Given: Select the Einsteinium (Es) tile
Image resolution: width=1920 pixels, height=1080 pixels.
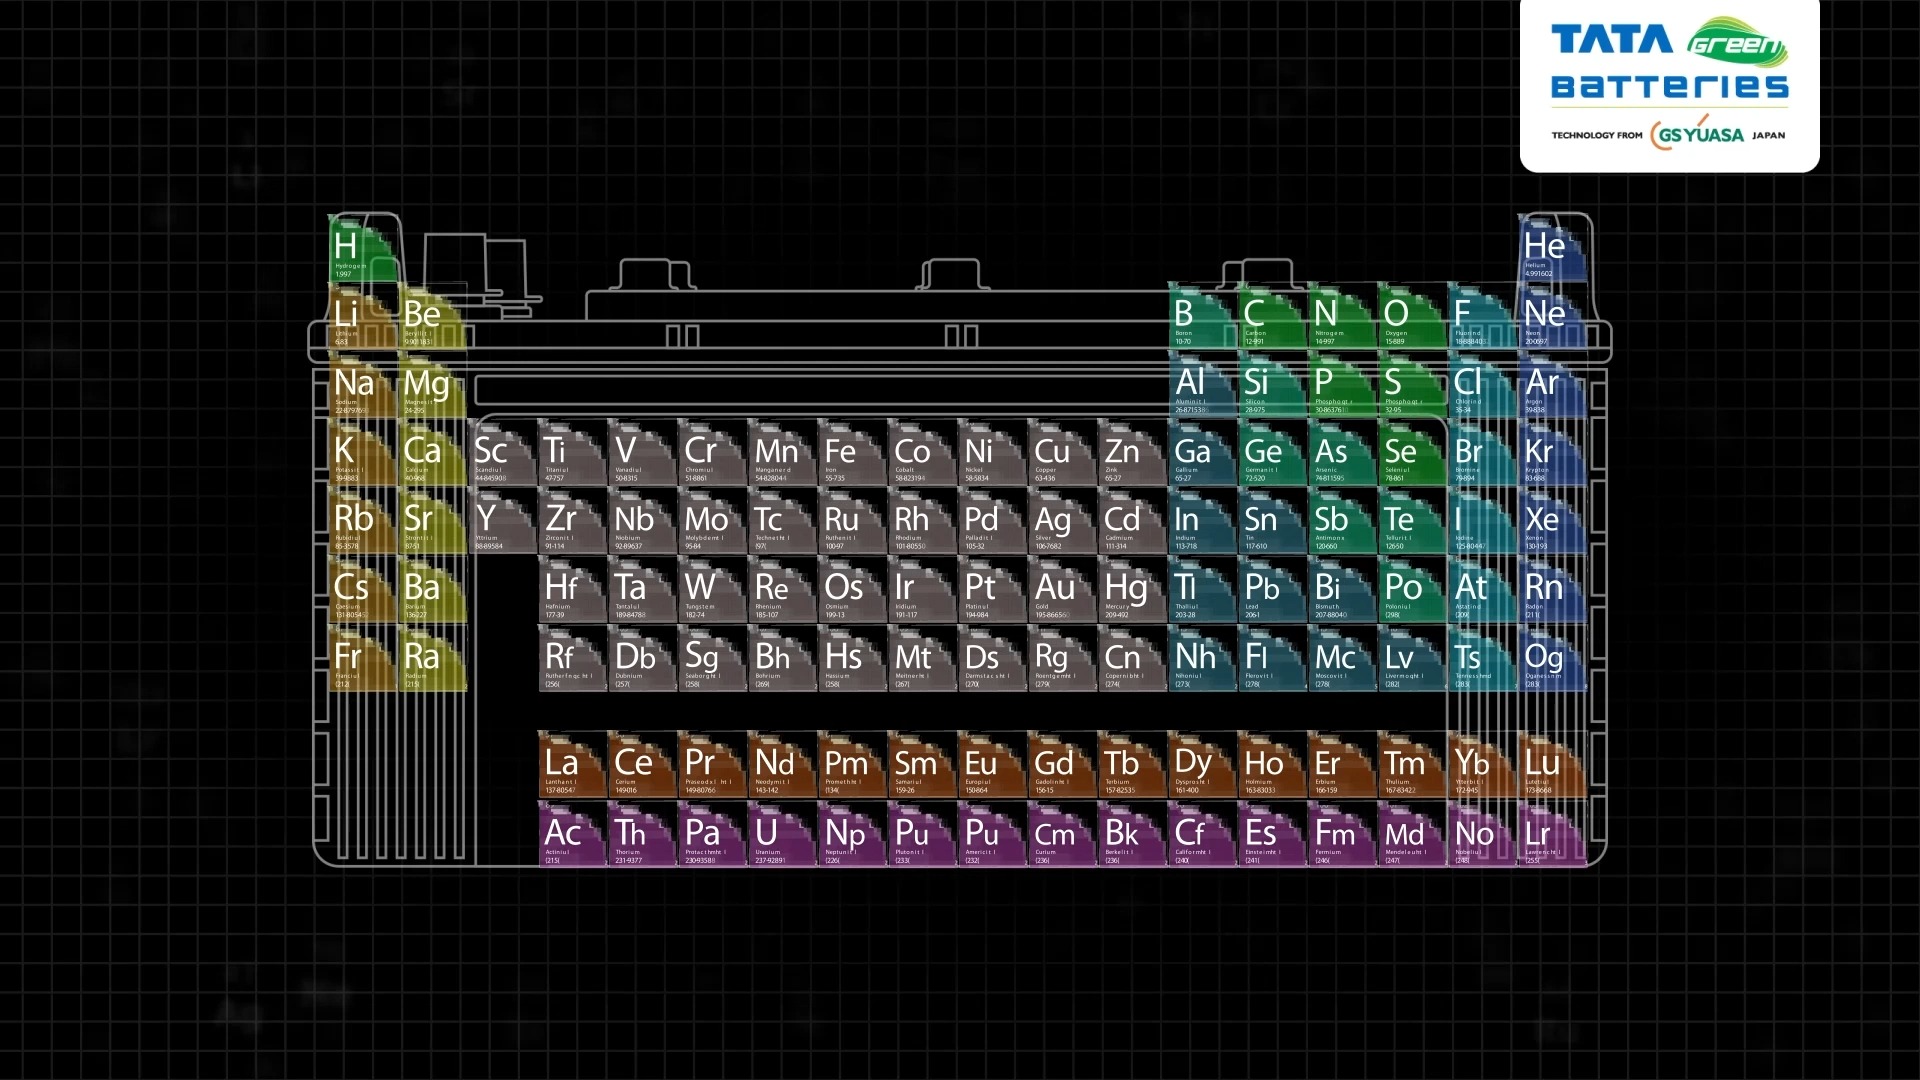Looking at the screenshot, I should pos(1272,834).
